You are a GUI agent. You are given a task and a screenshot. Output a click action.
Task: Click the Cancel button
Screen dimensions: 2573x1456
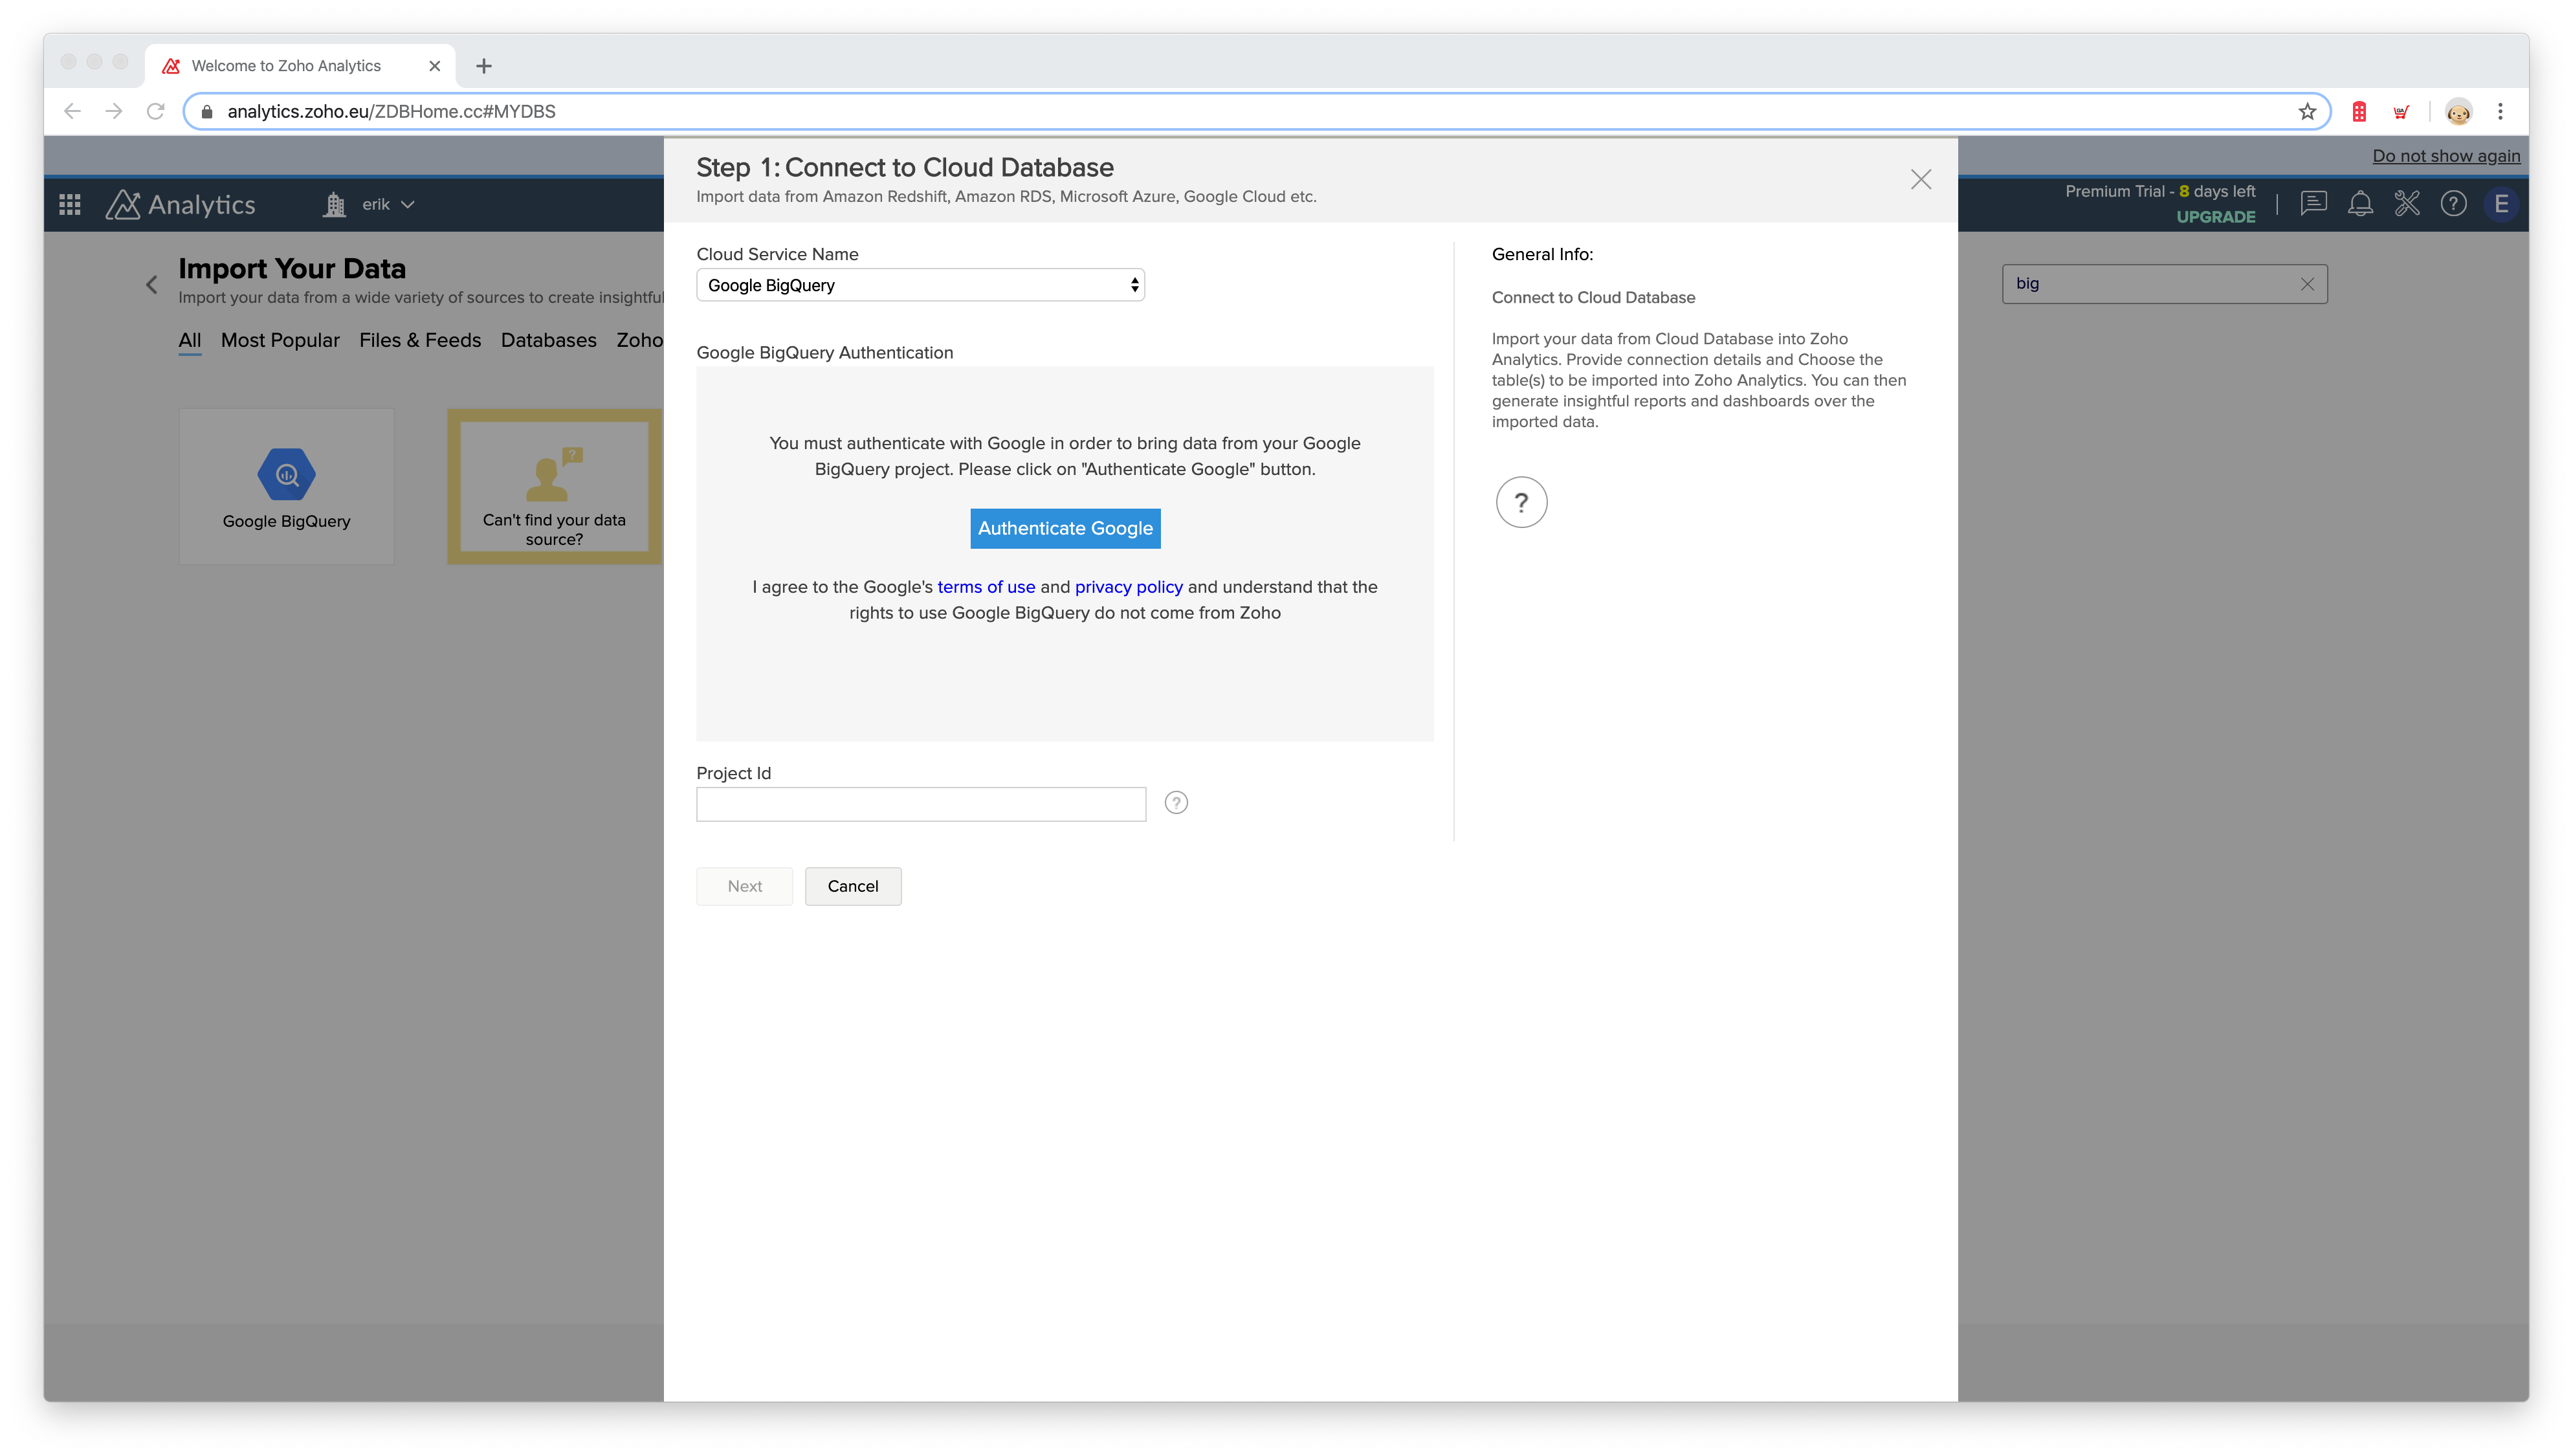tap(853, 886)
